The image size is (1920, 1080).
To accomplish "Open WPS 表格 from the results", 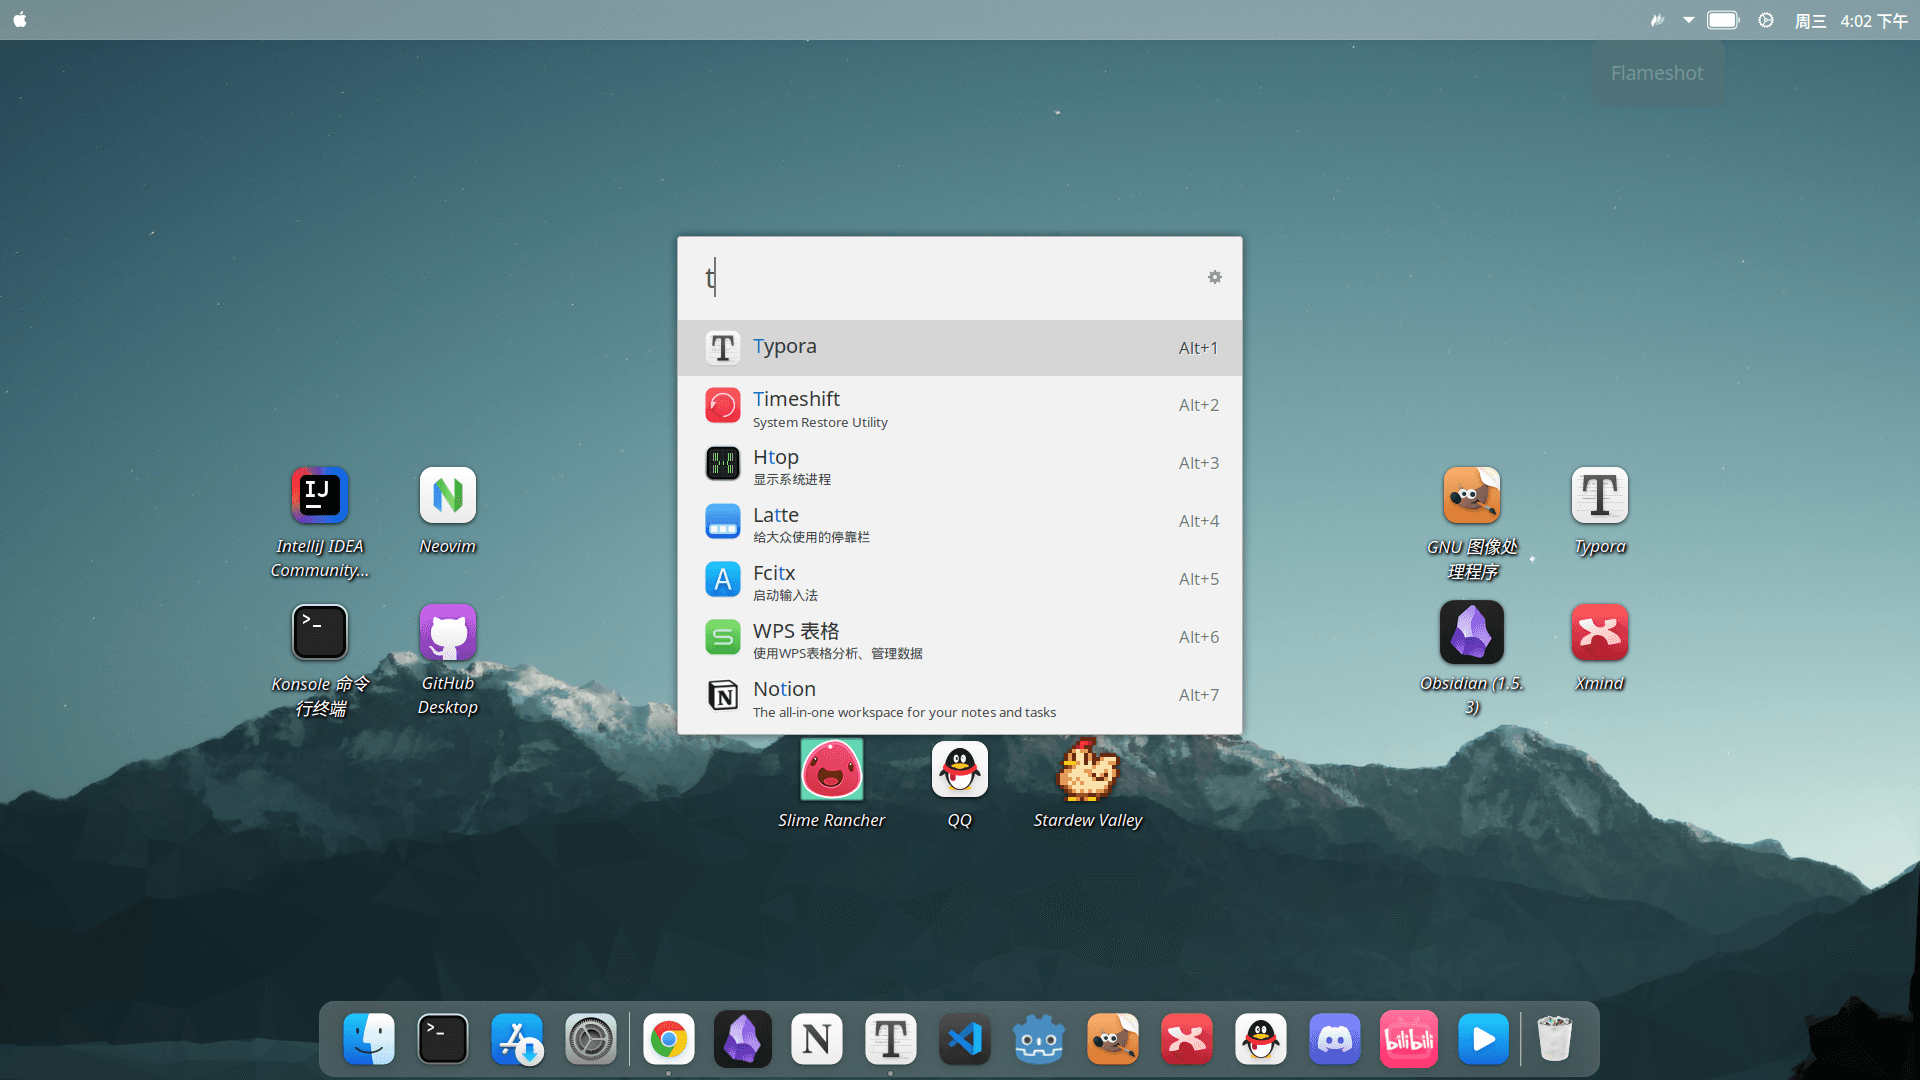I will 960,638.
